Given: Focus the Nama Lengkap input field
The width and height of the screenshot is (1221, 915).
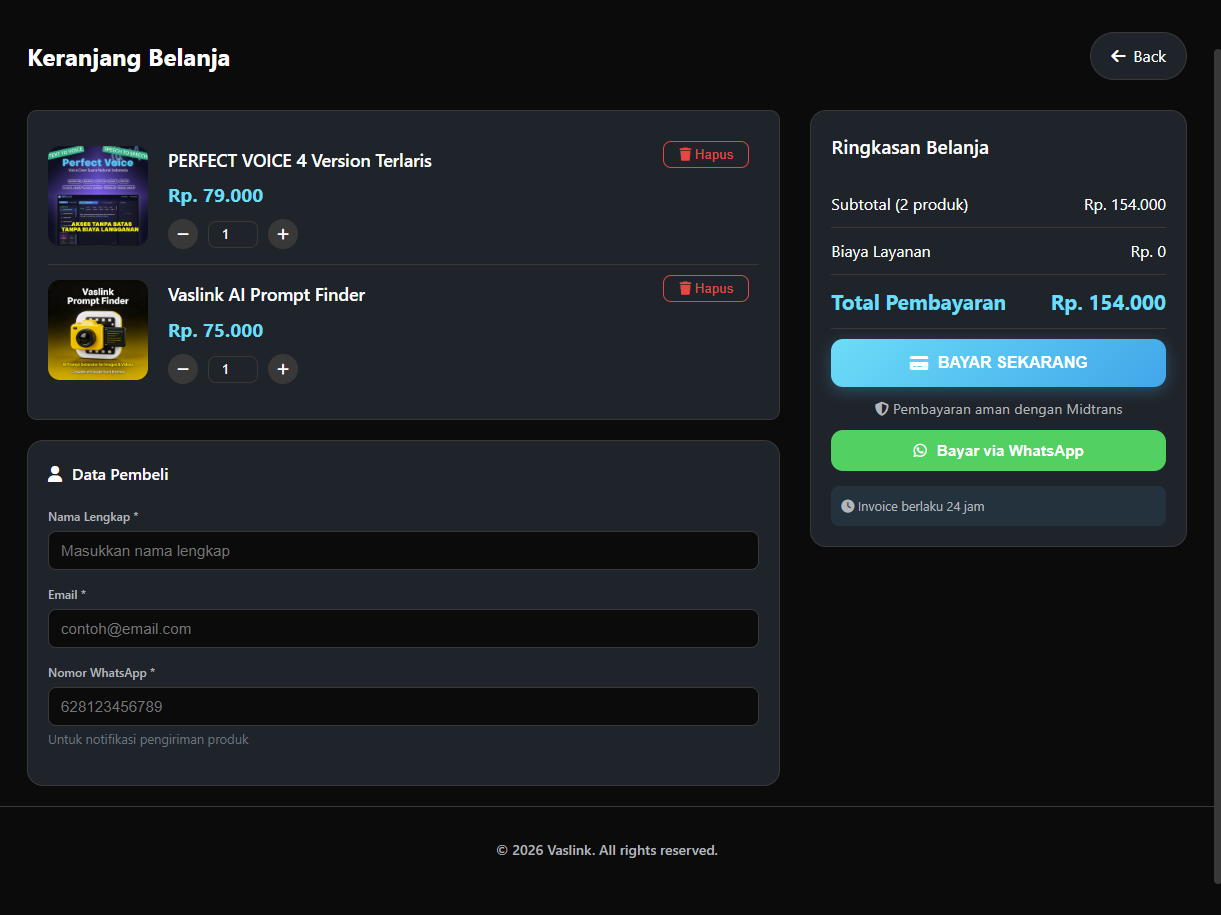Looking at the screenshot, I should click(x=403, y=550).
